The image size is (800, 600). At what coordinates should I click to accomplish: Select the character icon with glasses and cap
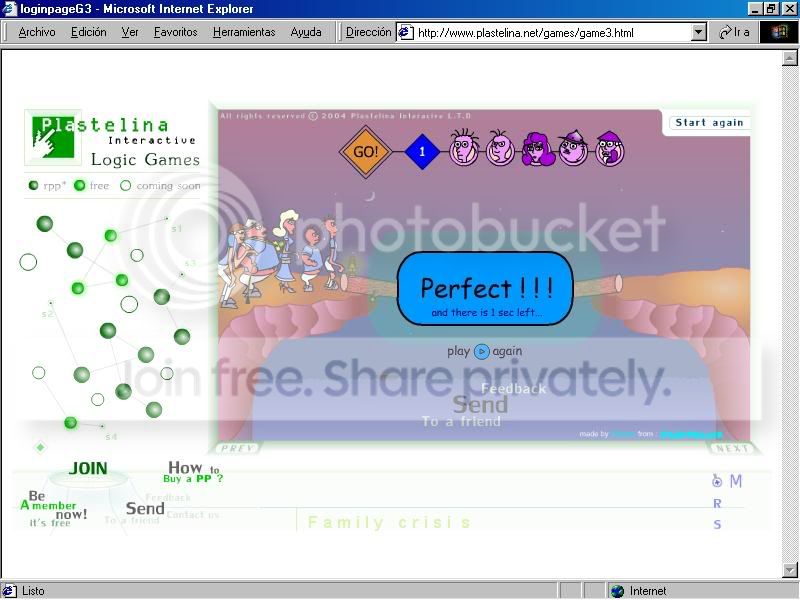(x=610, y=148)
